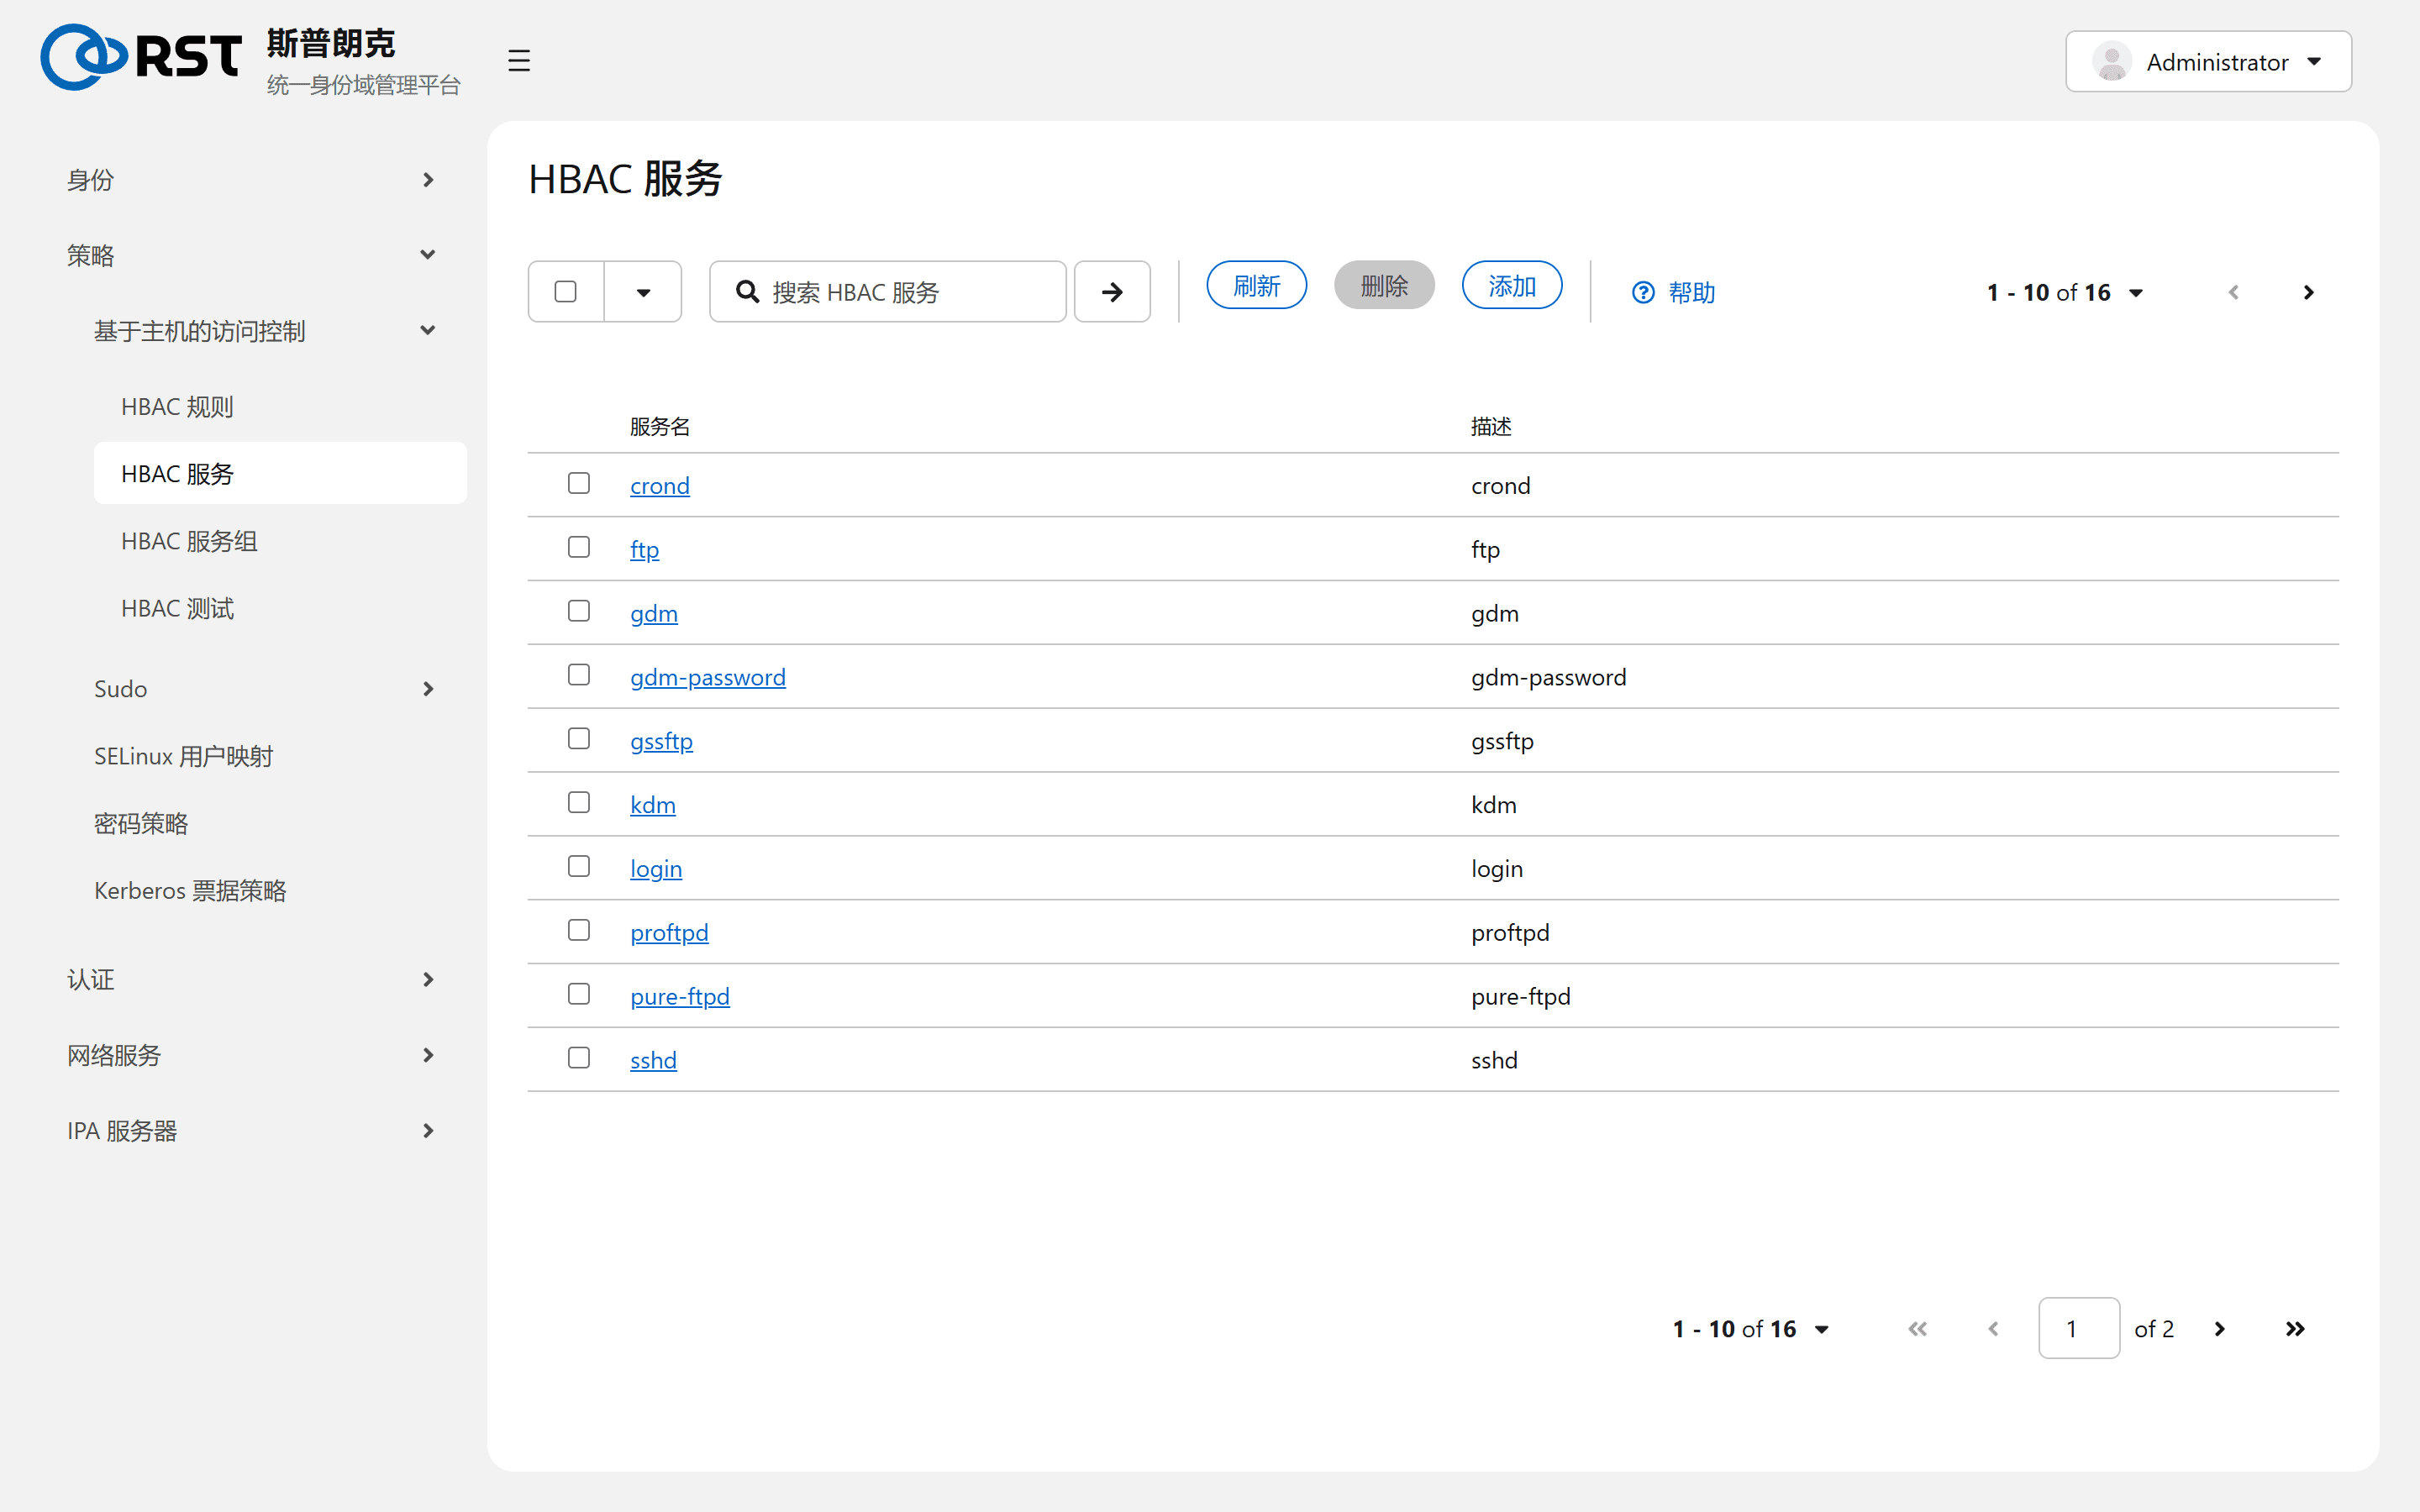Viewport: 2420px width, 1512px height.
Task: Open top items-per-page dropdown 1 - 10 of 16
Action: [x=2066, y=292]
